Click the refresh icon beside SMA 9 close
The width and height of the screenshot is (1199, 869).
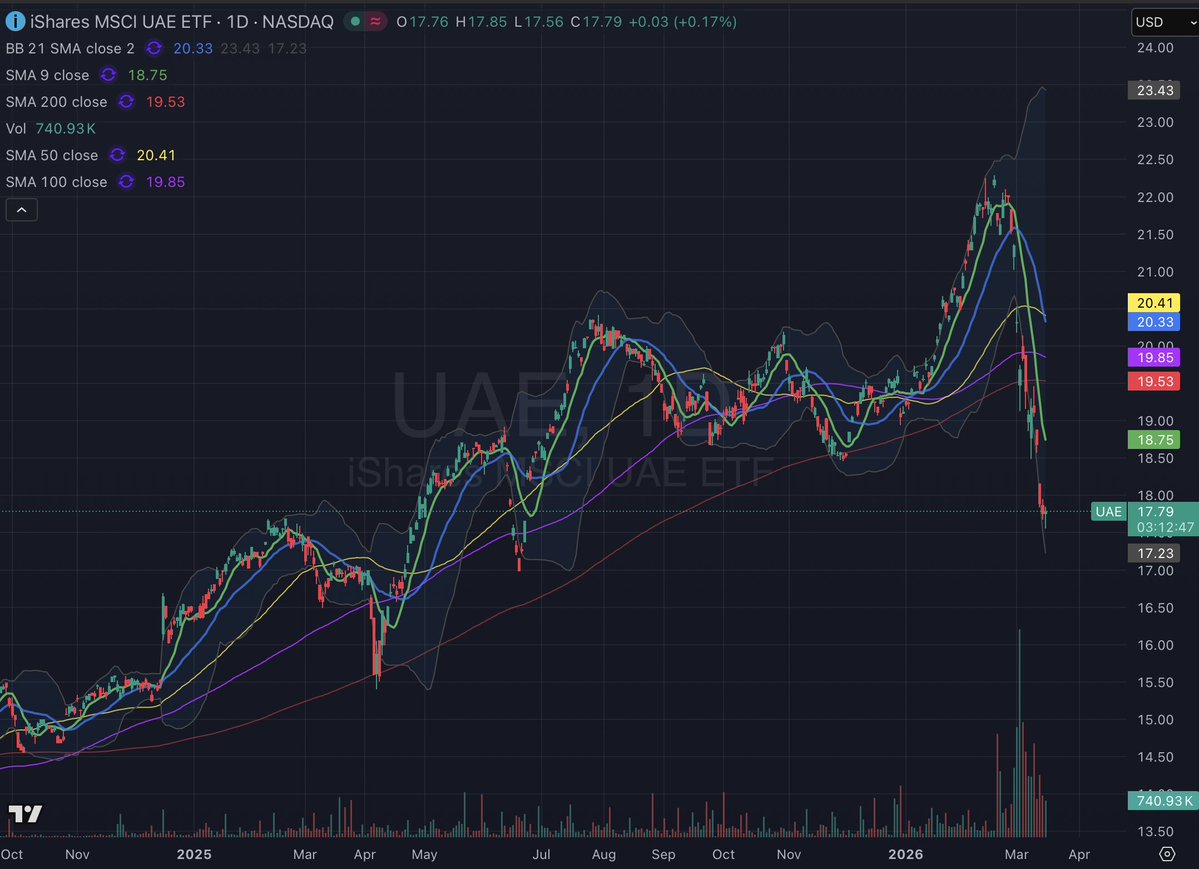pyautogui.click(x=109, y=75)
